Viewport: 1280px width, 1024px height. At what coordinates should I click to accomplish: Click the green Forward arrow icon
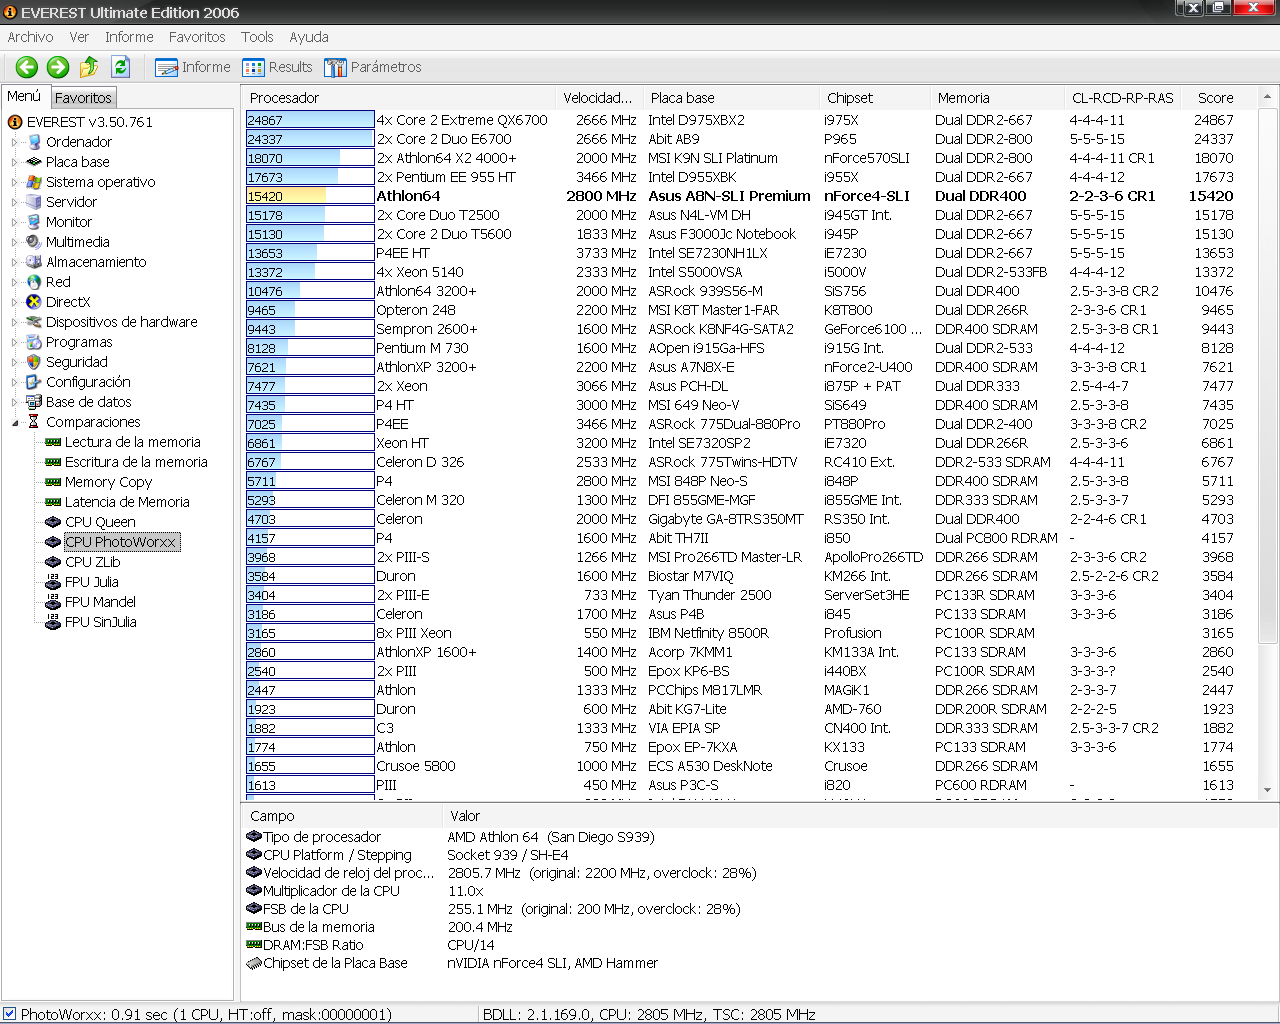point(58,67)
